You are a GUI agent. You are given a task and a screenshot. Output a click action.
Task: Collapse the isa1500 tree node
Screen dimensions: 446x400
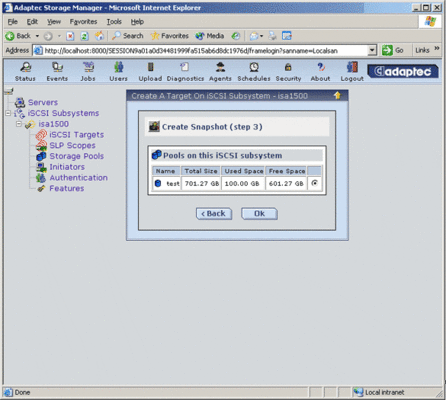(x=19, y=124)
